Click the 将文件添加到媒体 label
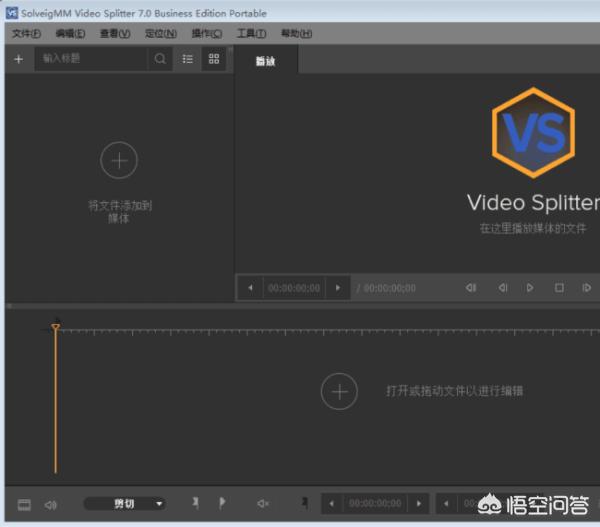Image resolution: width=600 pixels, height=527 pixels. [120, 212]
